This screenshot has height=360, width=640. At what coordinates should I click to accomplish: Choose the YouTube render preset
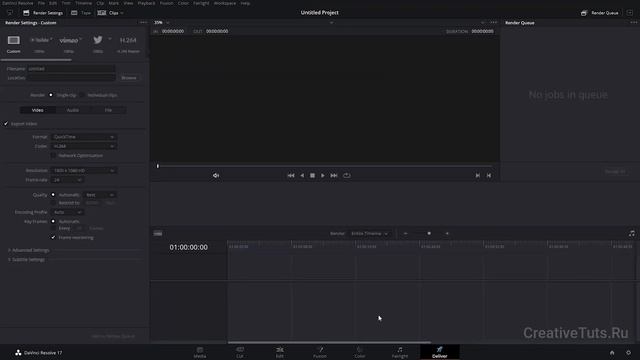(x=40, y=40)
